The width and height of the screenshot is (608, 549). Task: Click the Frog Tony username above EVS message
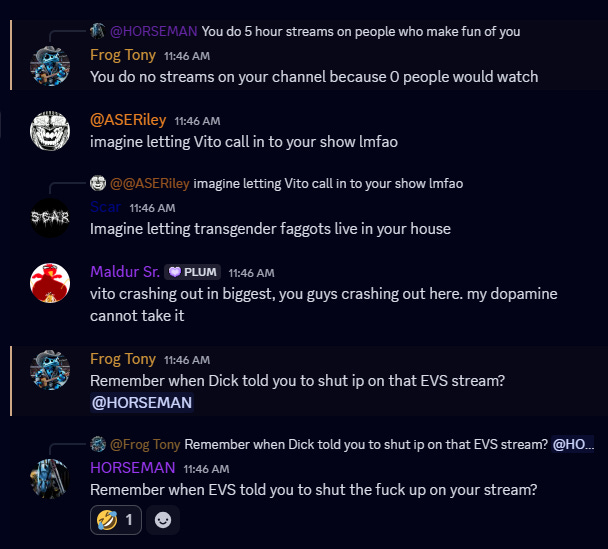pos(123,359)
